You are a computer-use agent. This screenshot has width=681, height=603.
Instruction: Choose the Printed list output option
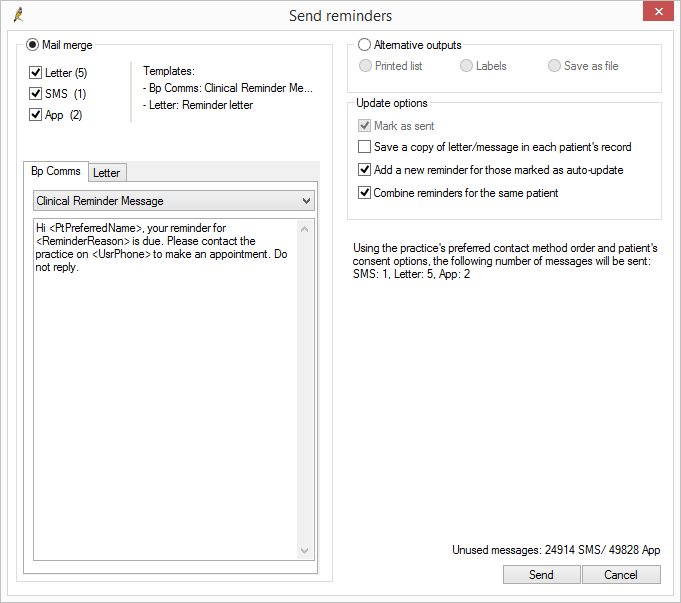365,66
